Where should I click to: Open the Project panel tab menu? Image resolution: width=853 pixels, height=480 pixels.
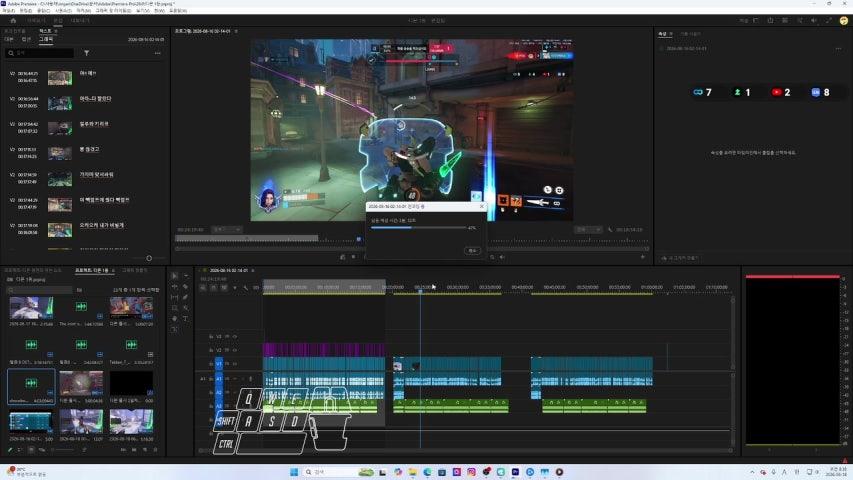tap(113, 270)
